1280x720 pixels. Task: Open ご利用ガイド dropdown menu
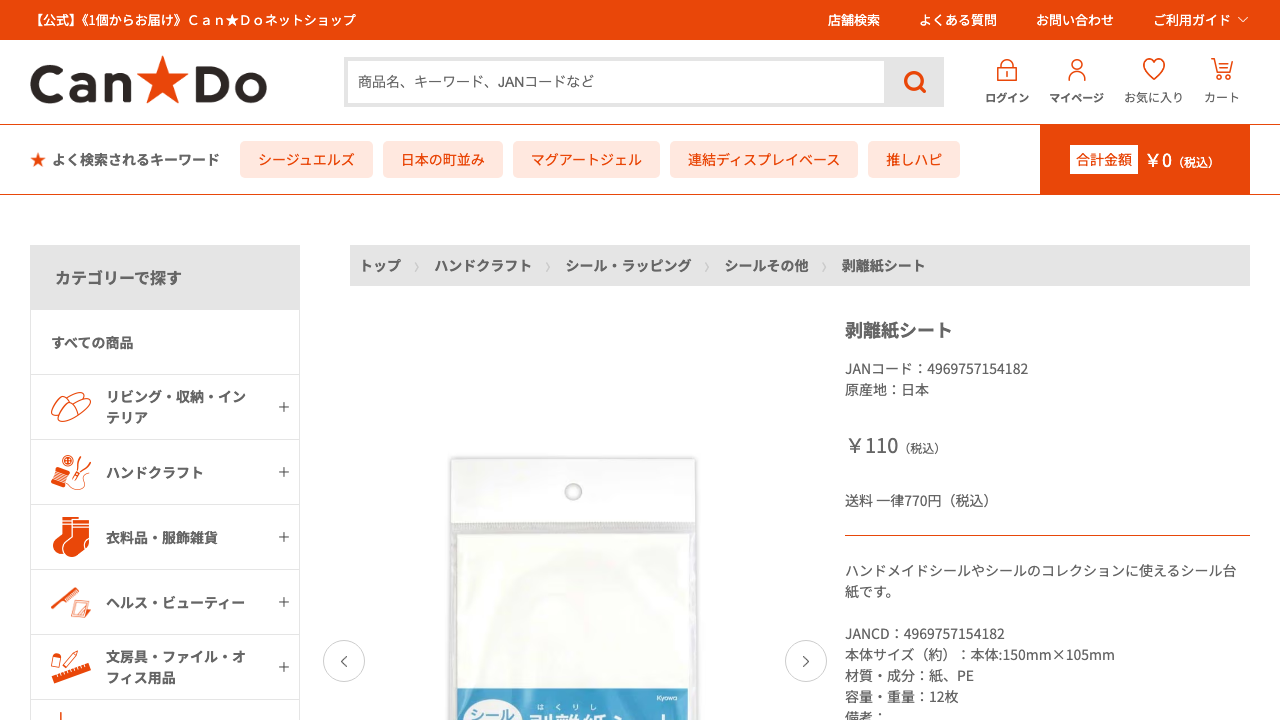1201,20
